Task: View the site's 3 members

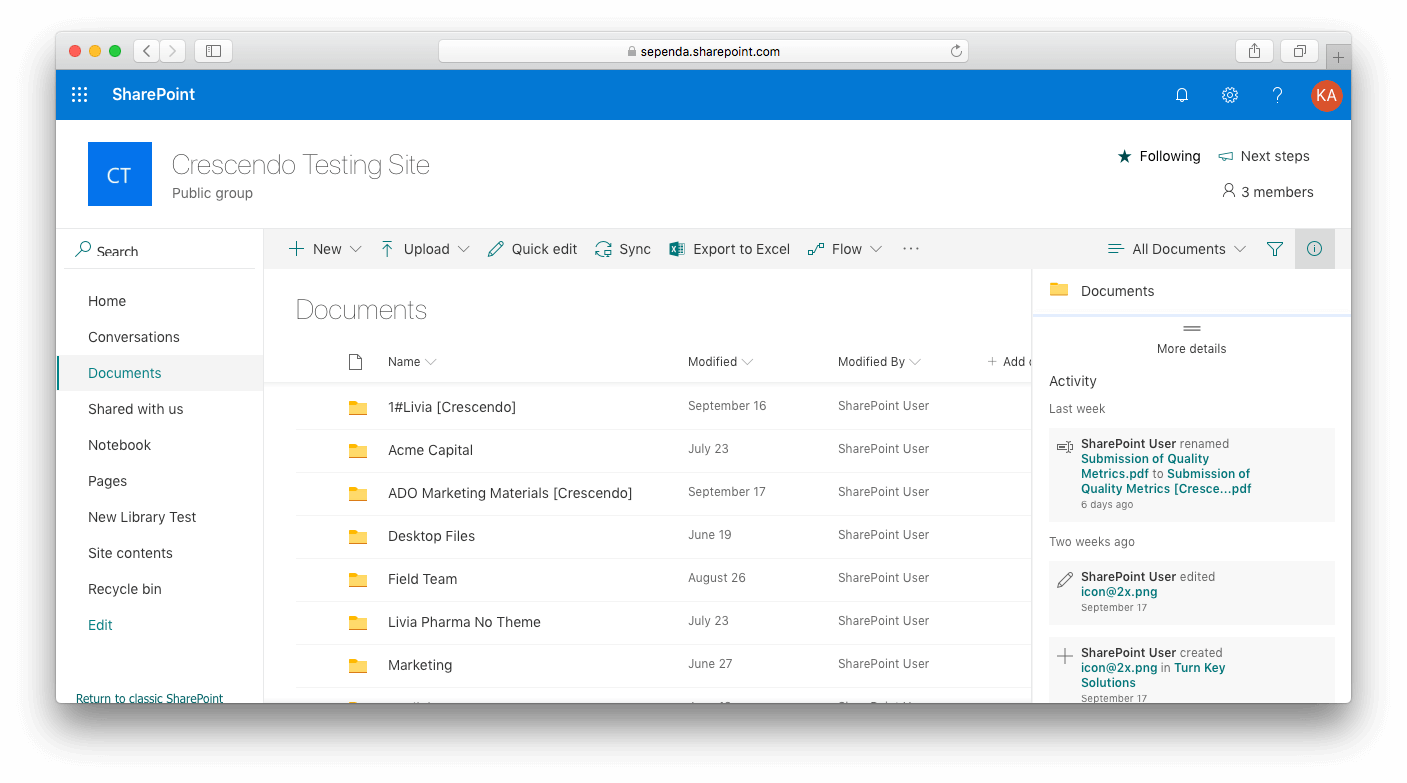Action: pyautogui.click(x=1267, y=191)
